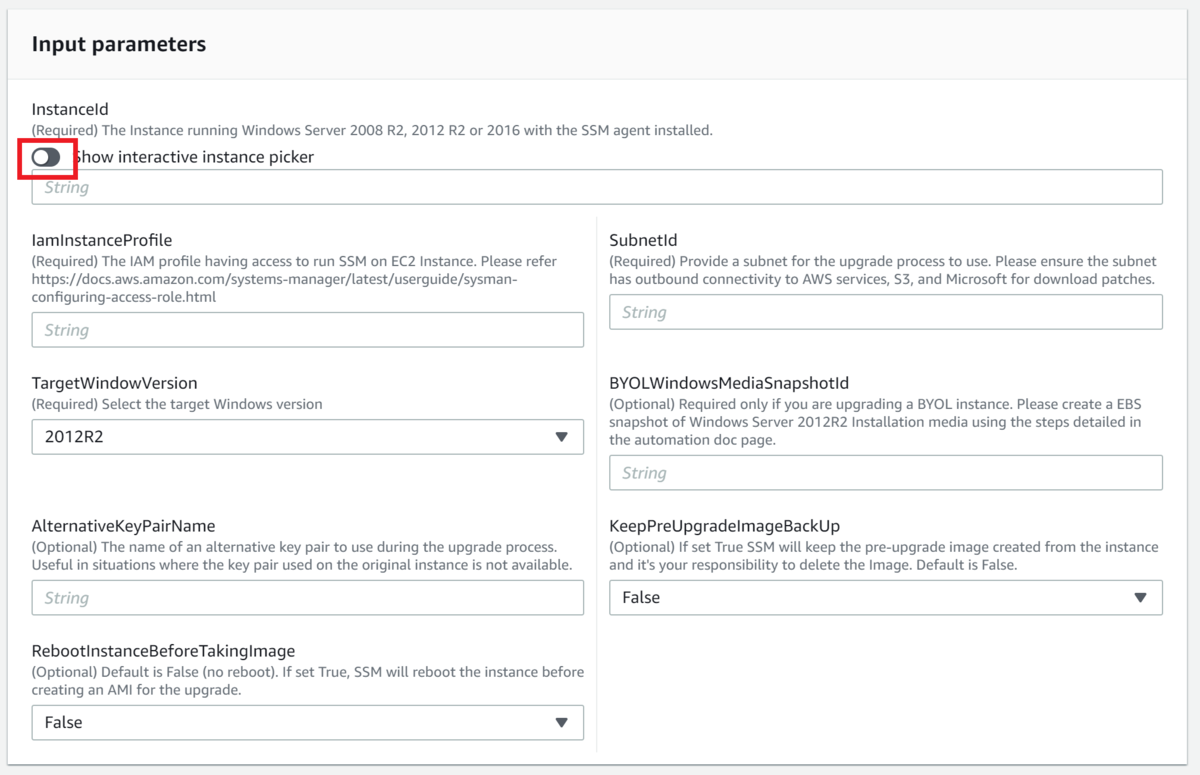Click the 'BYOLWindowsMediaSnapshotId' parameter label
1200x775 pixels.
coord(729,383)
